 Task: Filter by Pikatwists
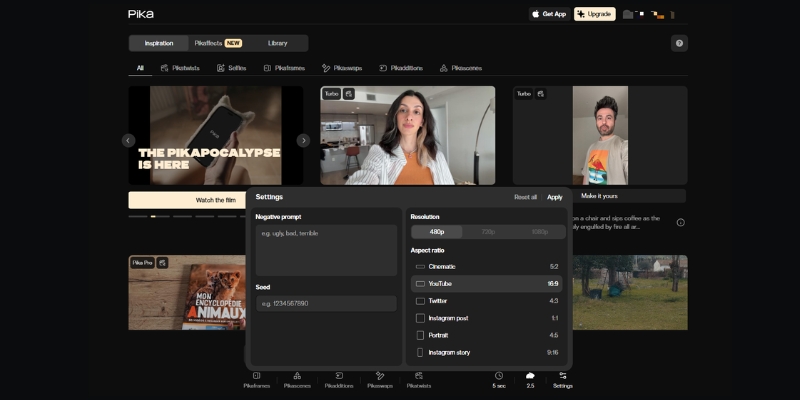coord(180,68)
